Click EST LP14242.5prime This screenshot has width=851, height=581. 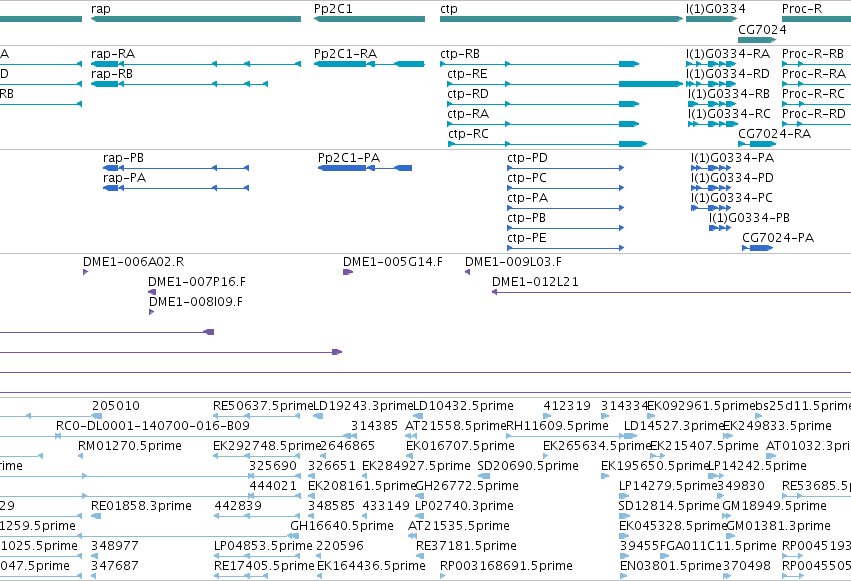[758, 467]
